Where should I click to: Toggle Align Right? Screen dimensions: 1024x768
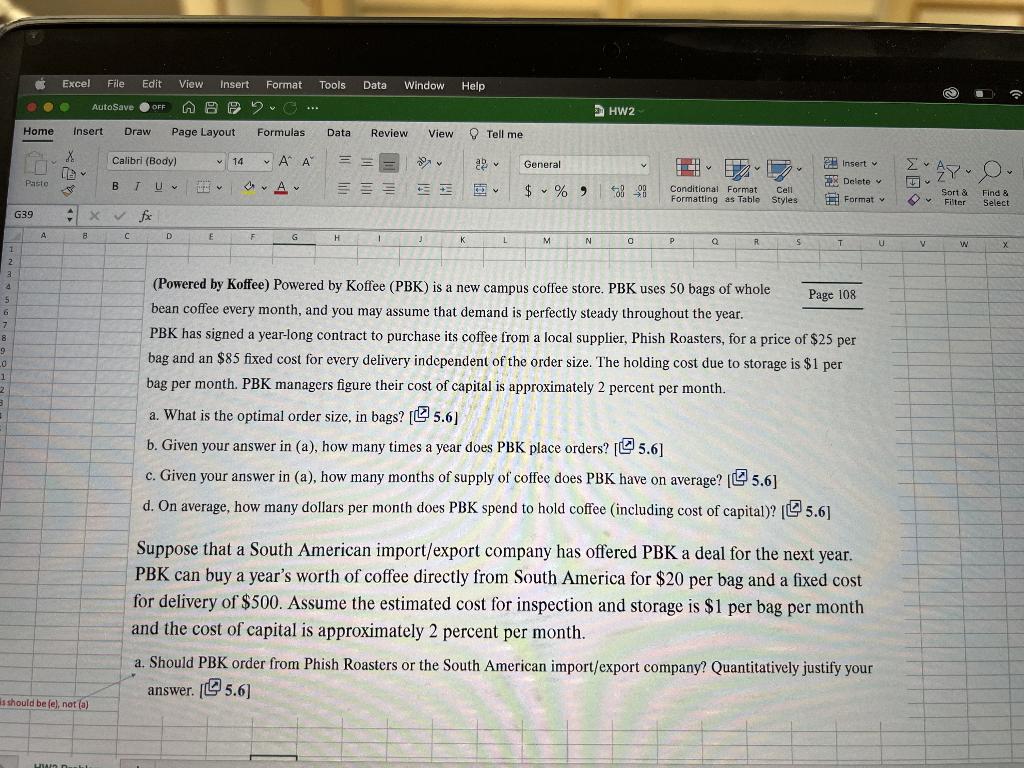(x=389, y=189)
